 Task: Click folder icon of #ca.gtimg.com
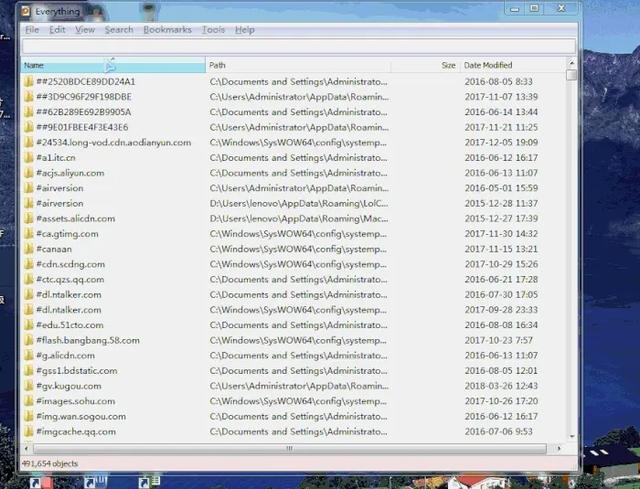pyautogui.click(x=28, y=234)
